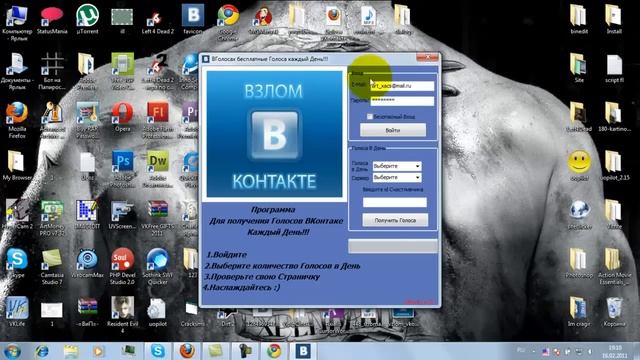The height and width of the screenshot is (360, 640).
Task: Launch the Resident Evil 4 shortcut
Action: pos(122,314)
